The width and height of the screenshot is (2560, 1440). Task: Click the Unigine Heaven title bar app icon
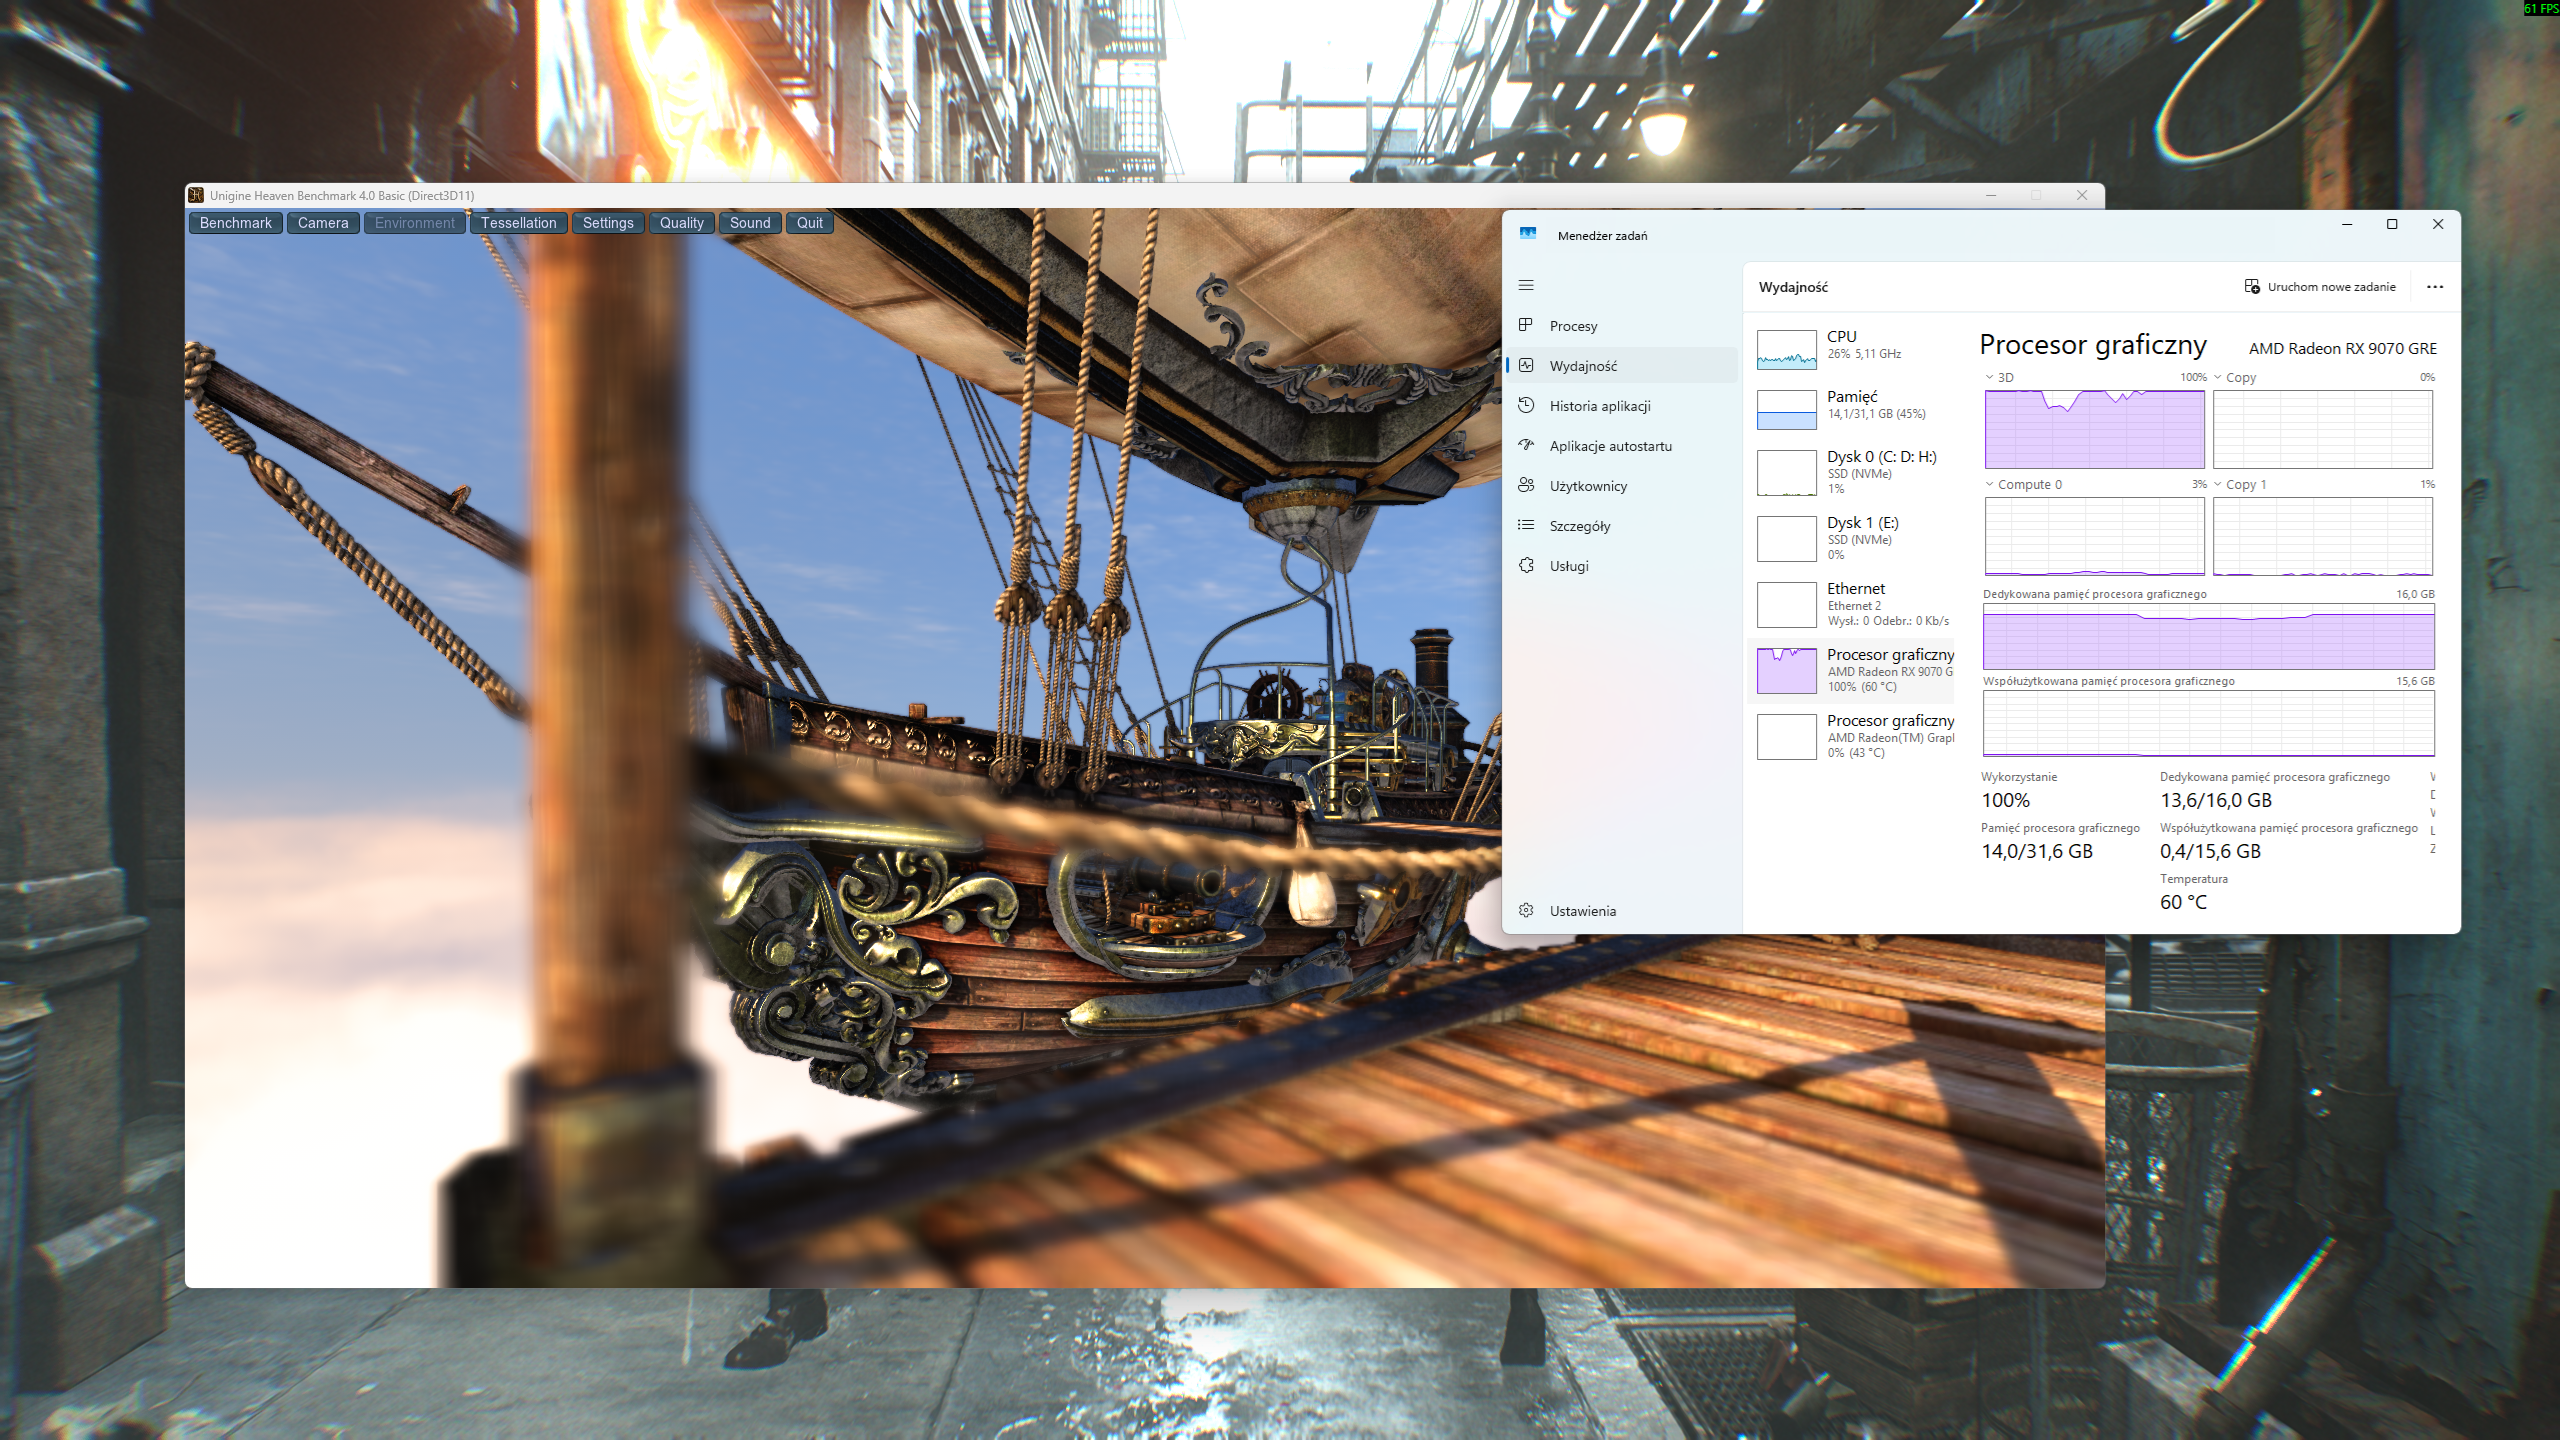(x=196, y=195)
